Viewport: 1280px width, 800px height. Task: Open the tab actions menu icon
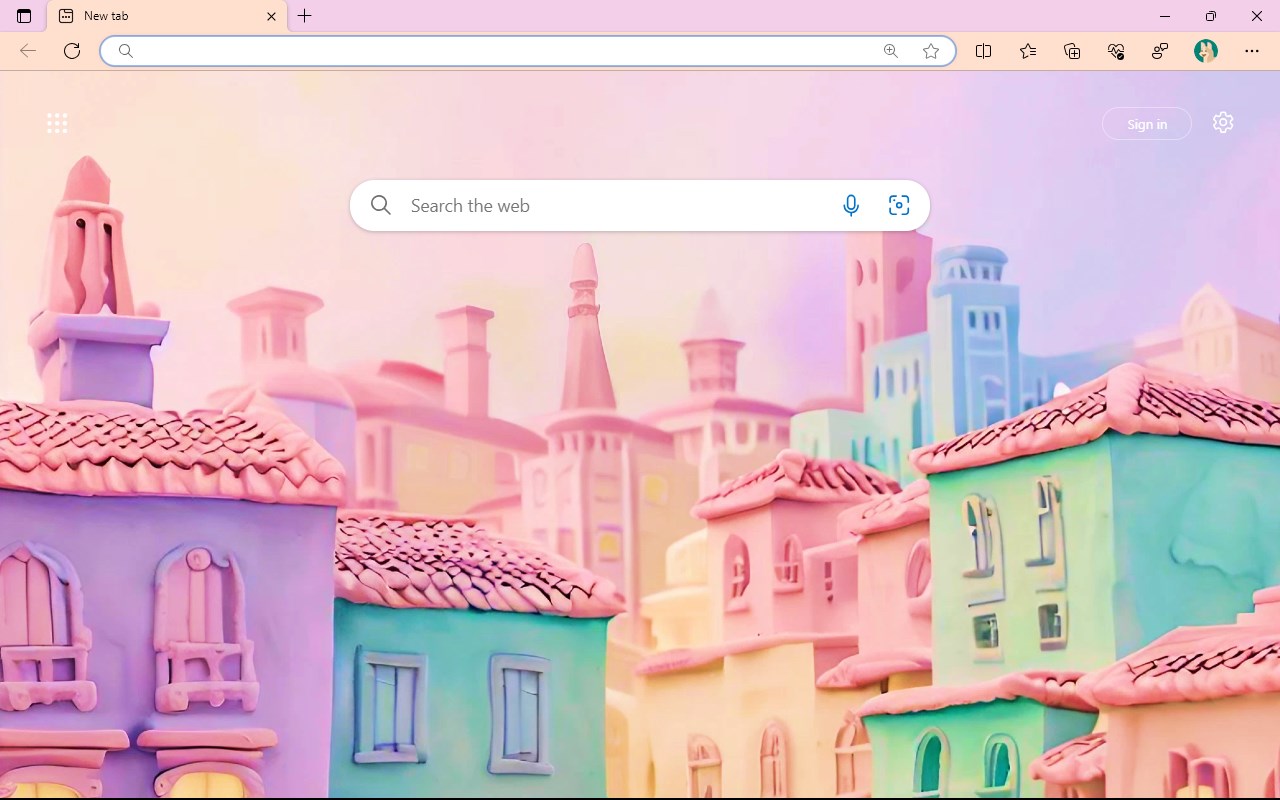click(x=24, y=16)
